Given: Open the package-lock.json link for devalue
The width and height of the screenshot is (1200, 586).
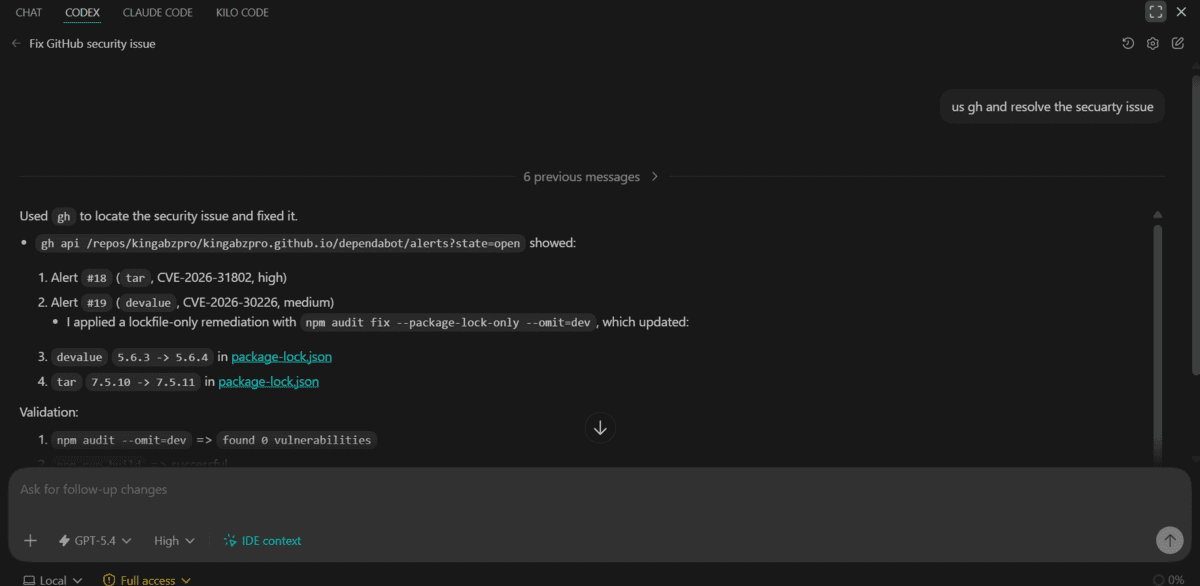Looking at the screenshot, I should tap(281, 356).
